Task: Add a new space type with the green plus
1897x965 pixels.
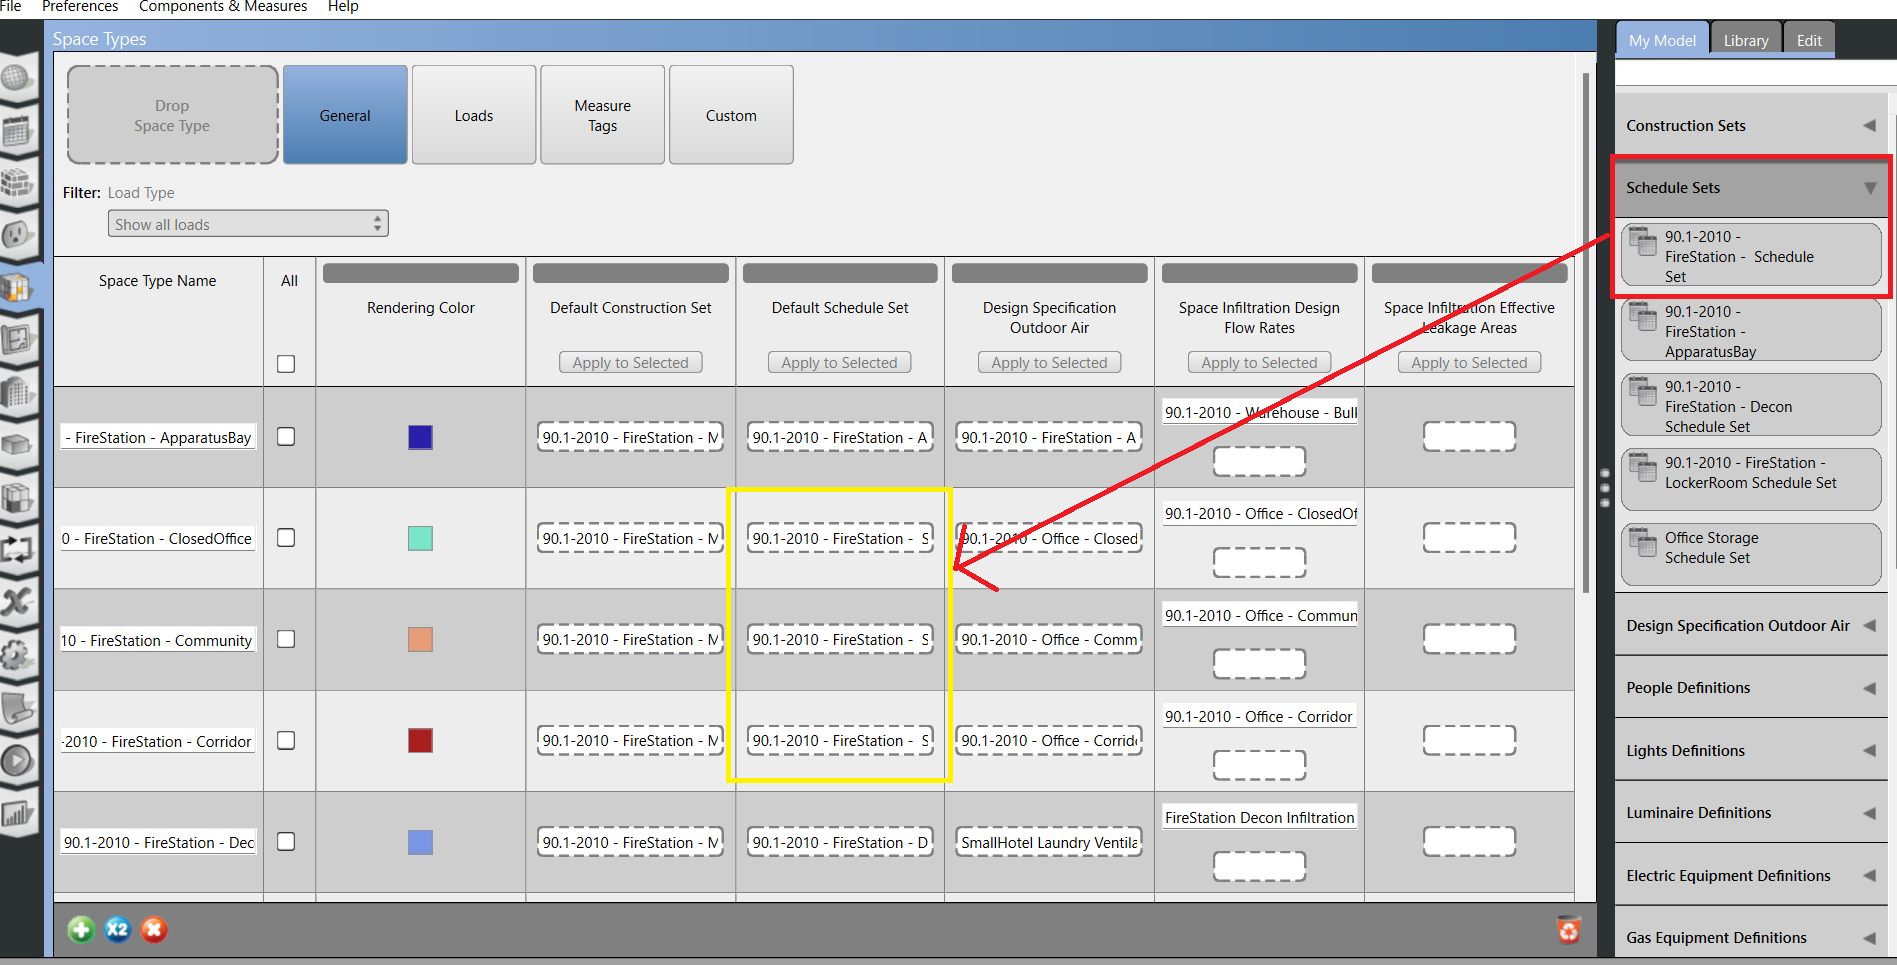Action: [x=81, y=930]
